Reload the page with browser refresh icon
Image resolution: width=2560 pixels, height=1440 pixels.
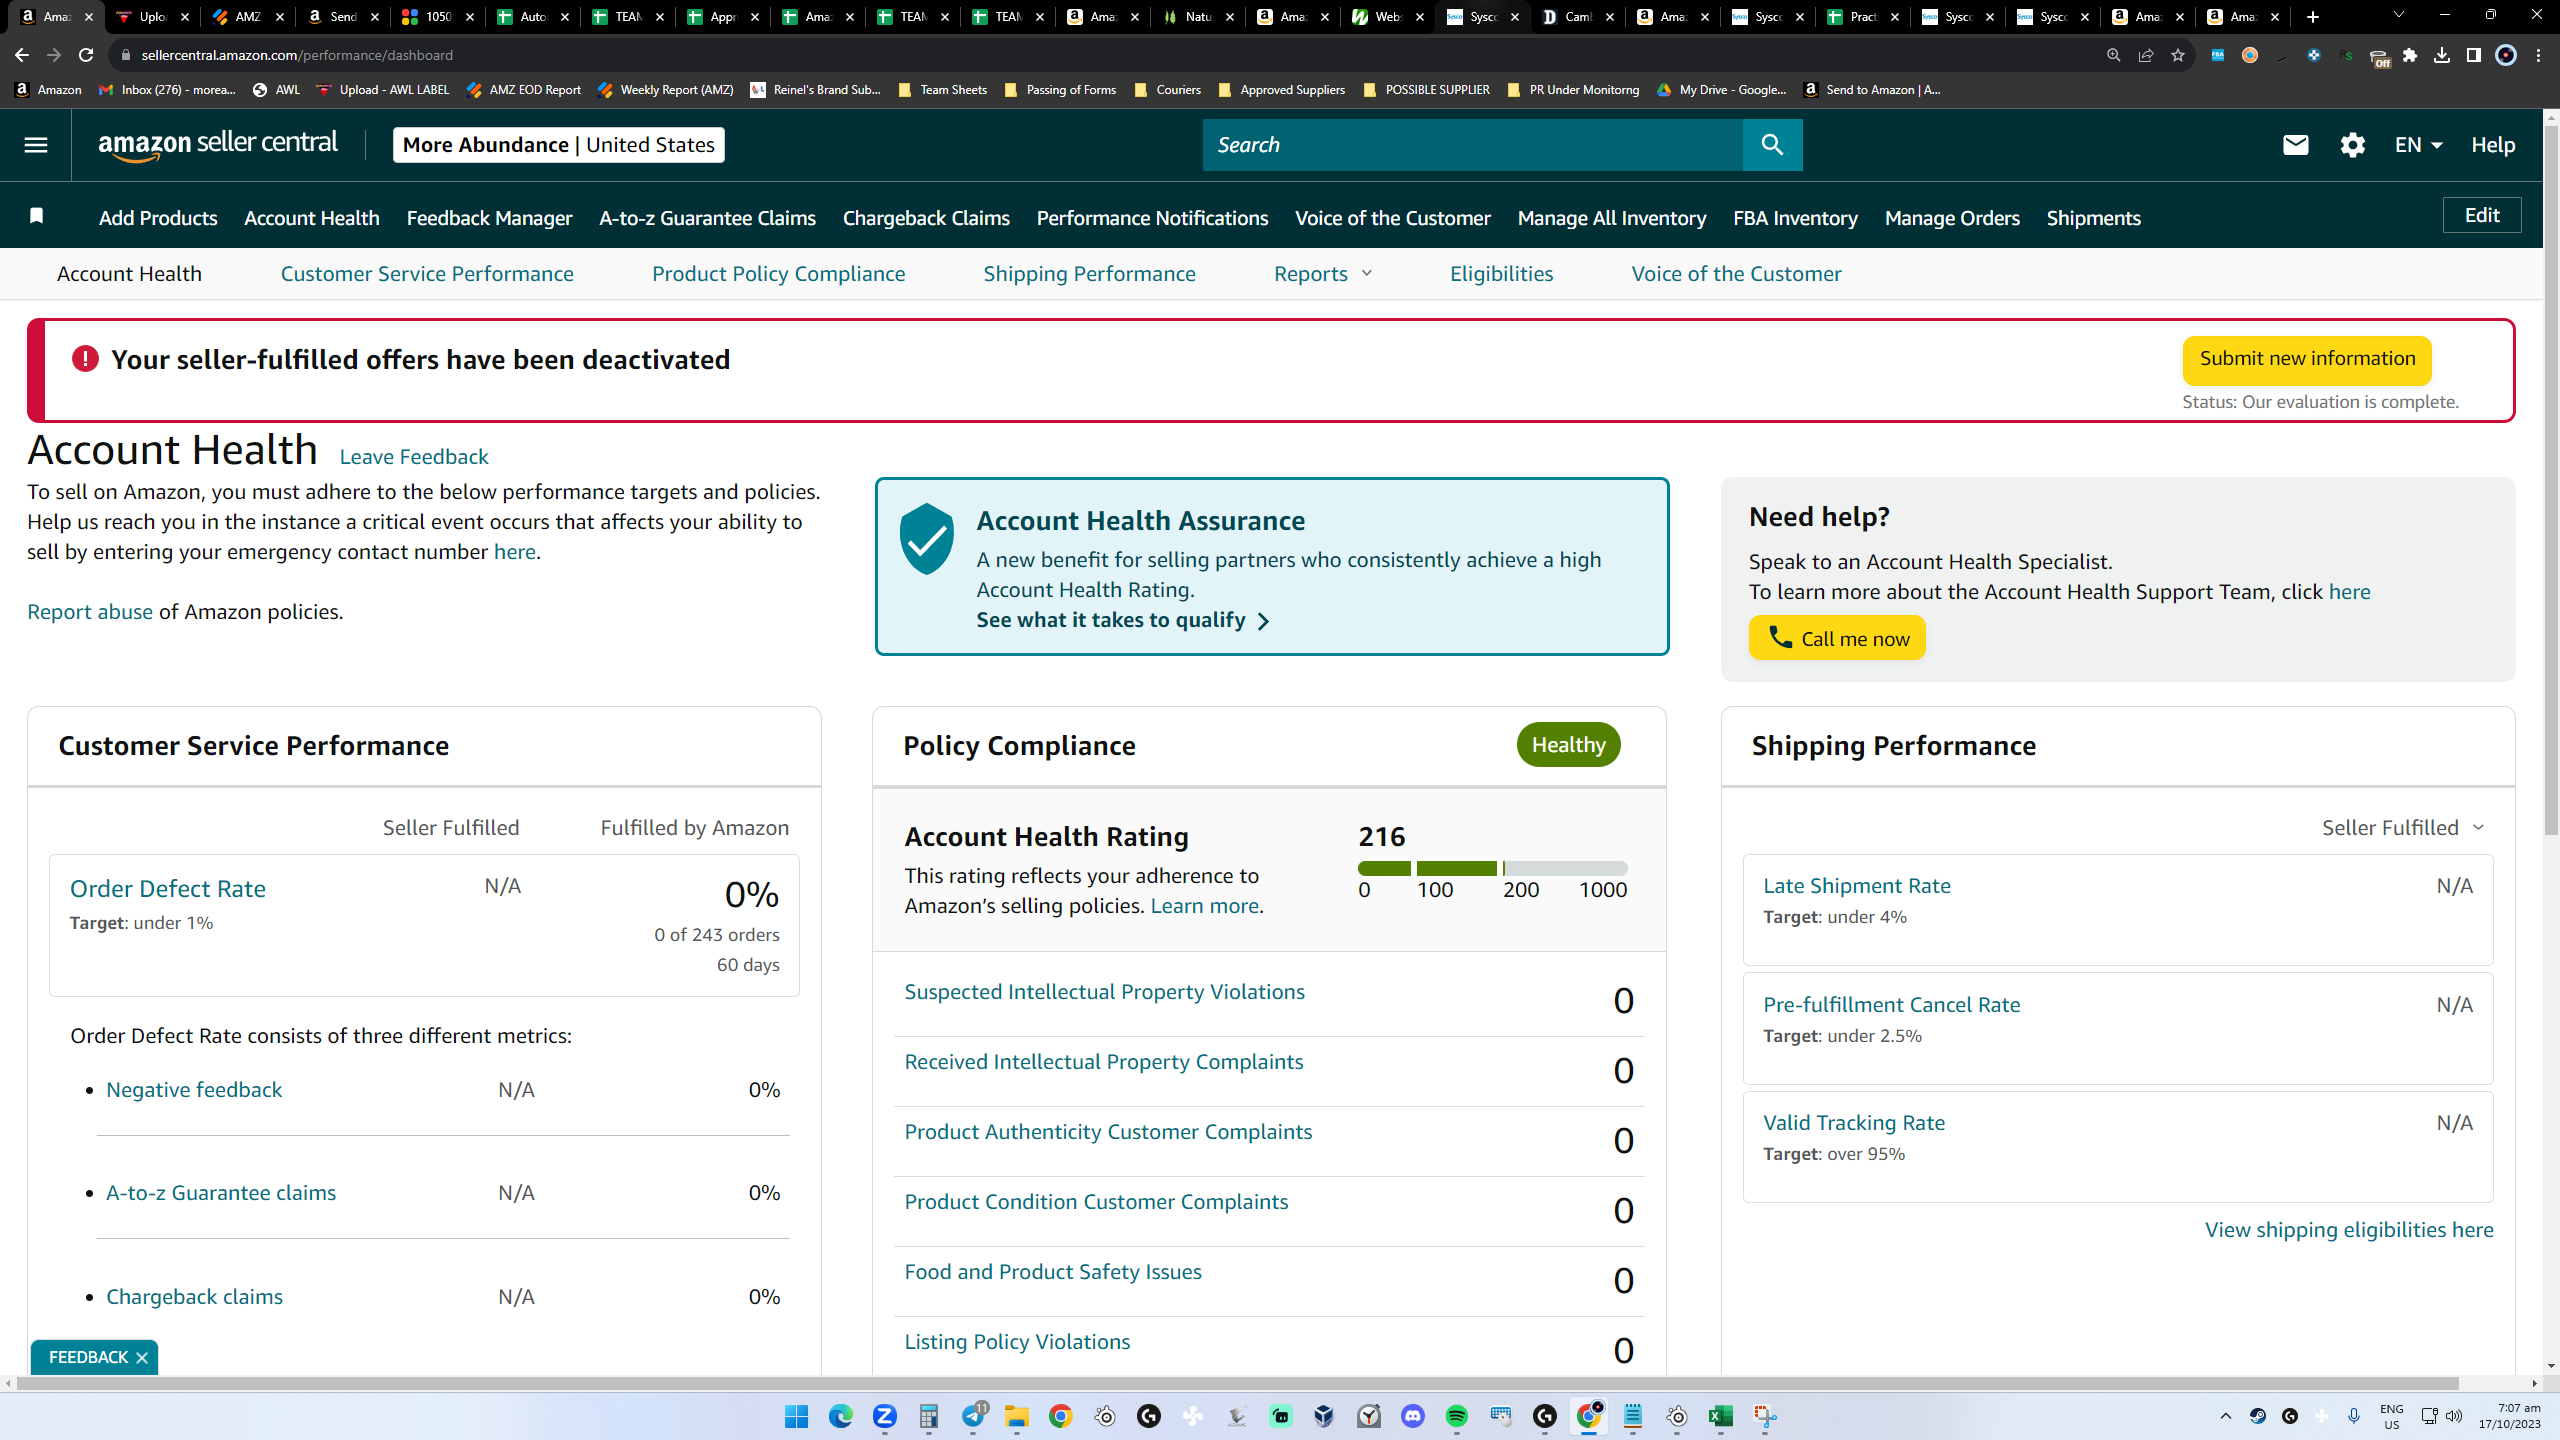click(86, 55)
